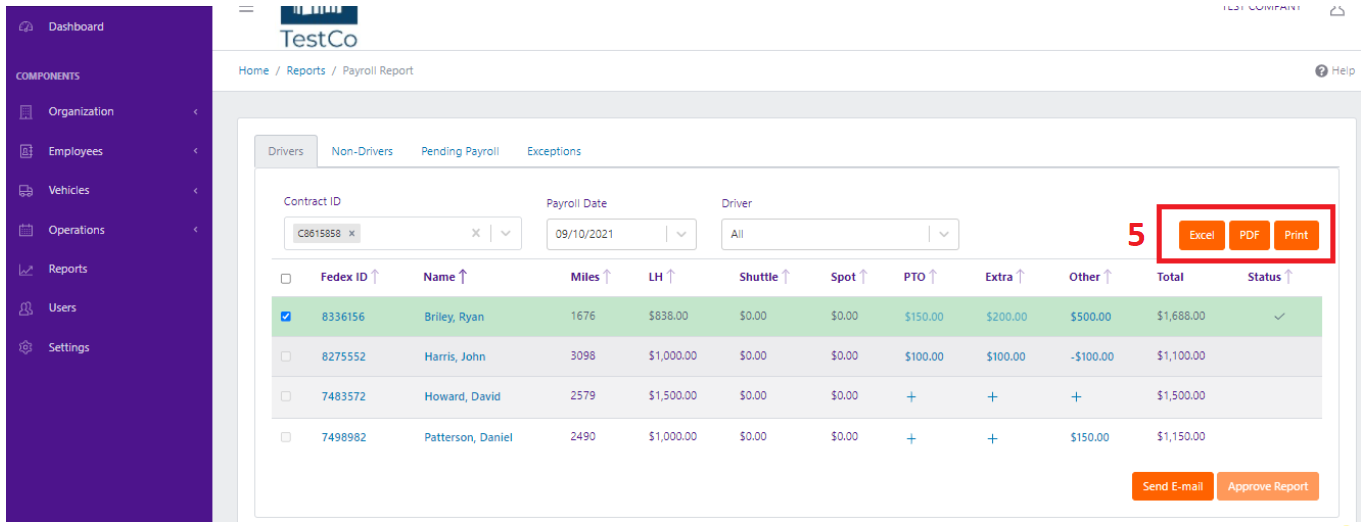
Task: Open driver Harris, John link
Action: pyautogui.click(x=455, y=357)
